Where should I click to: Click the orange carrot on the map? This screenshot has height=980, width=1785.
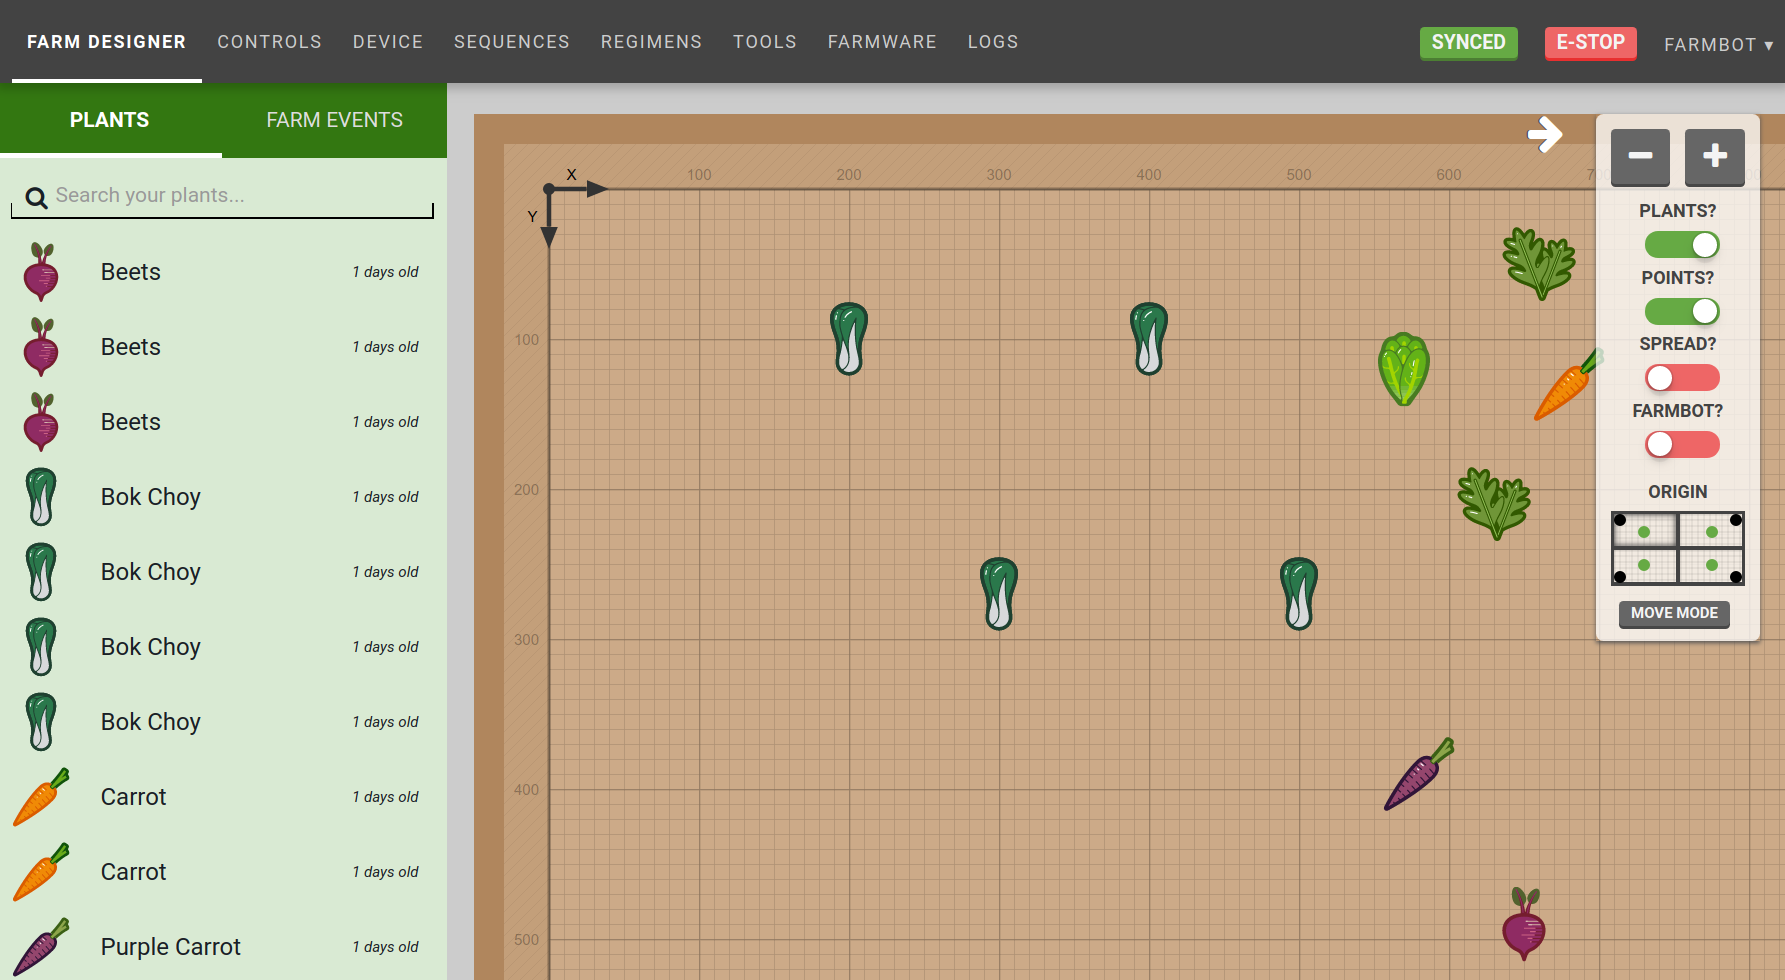[1565, 387]
